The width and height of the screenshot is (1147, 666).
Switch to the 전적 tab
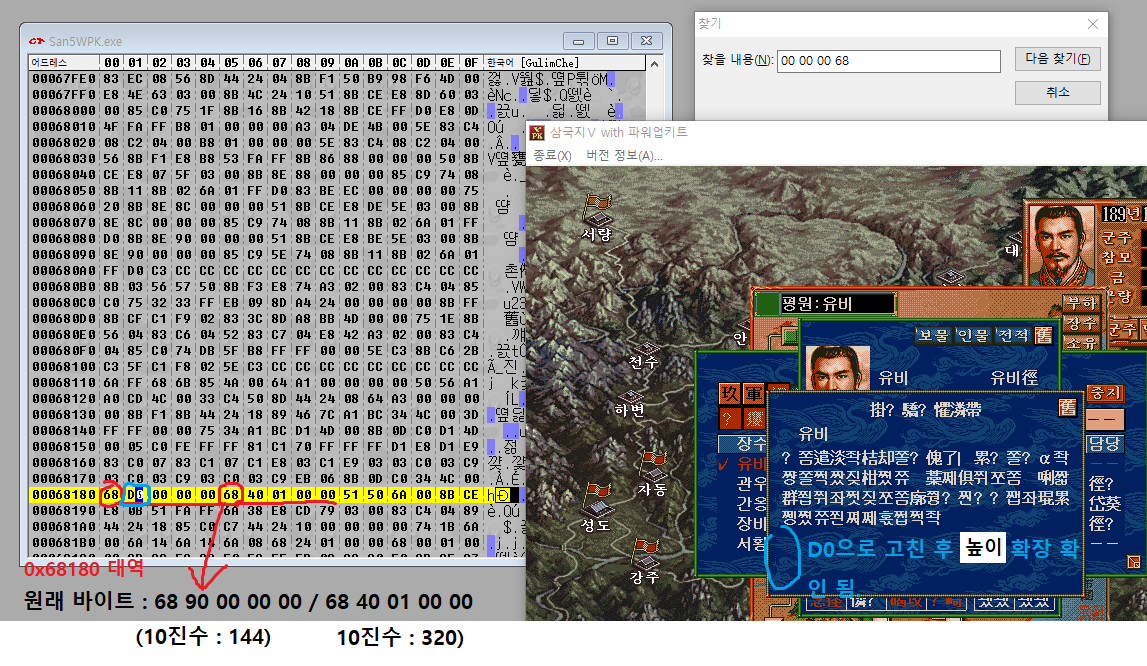[x=1012, y=335]
